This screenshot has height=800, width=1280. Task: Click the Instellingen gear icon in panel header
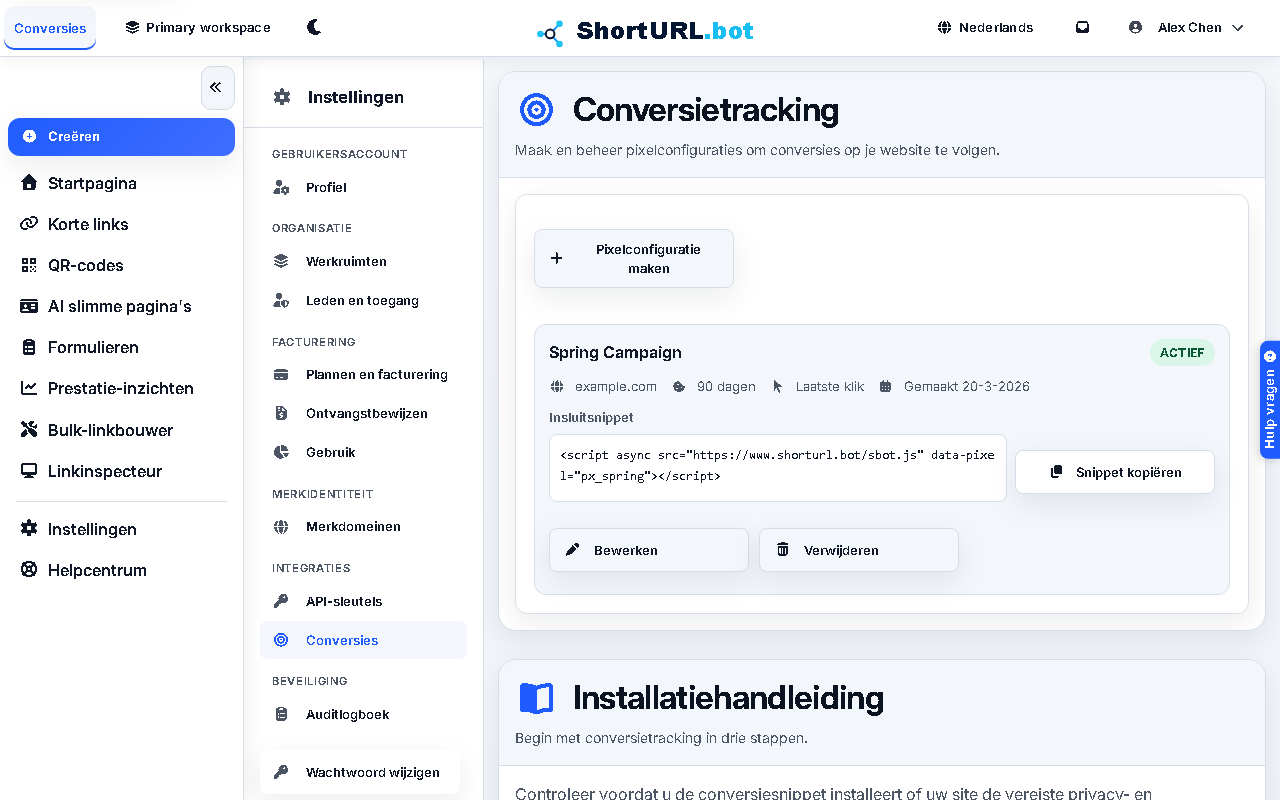[282, 97]
